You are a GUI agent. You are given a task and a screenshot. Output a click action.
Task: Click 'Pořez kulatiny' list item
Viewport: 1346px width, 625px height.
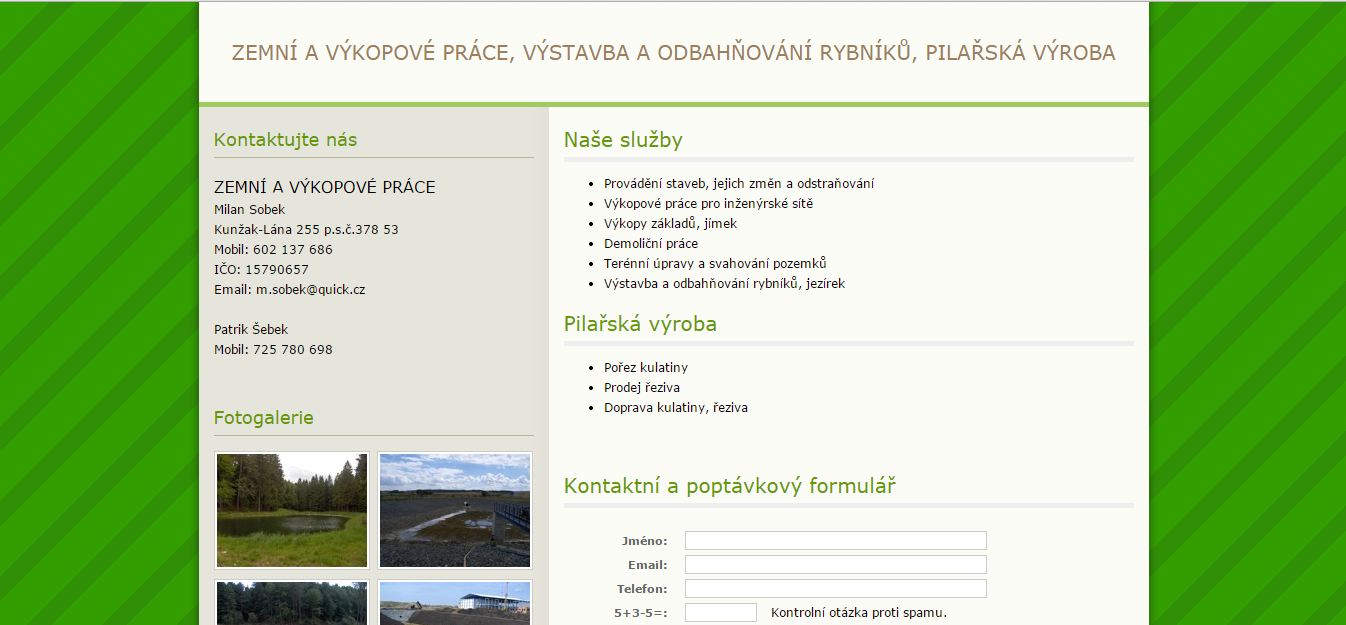(646, 368)
